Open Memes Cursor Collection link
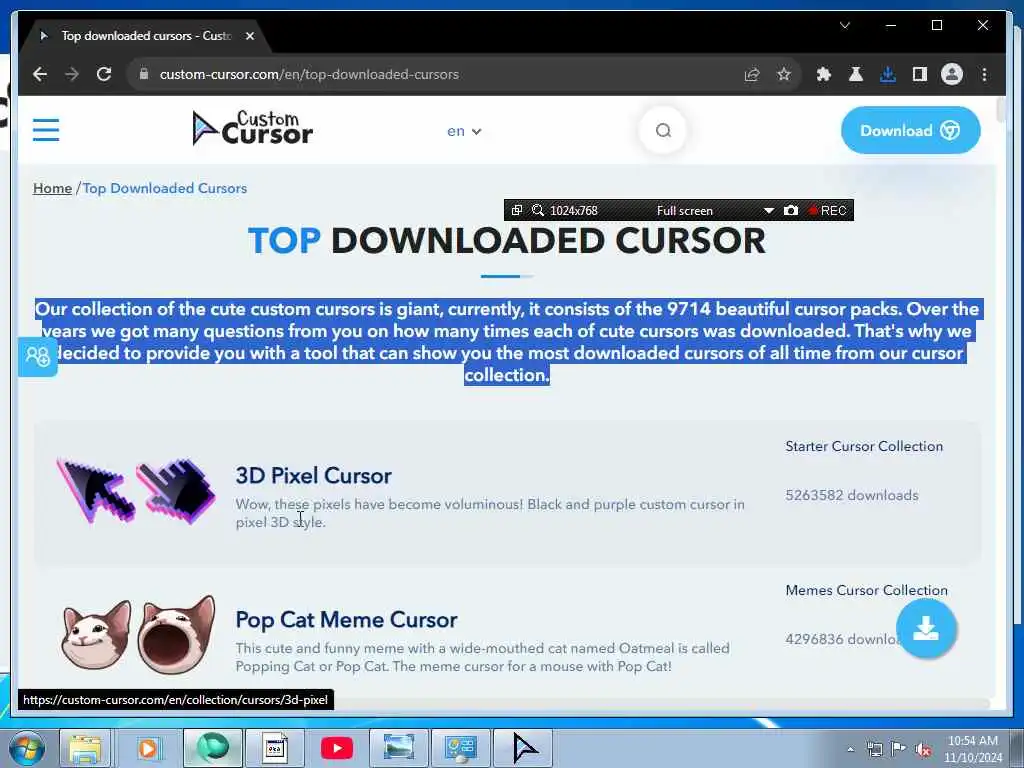The height and width of the screenshot is (768, 1024). point(866,590)
